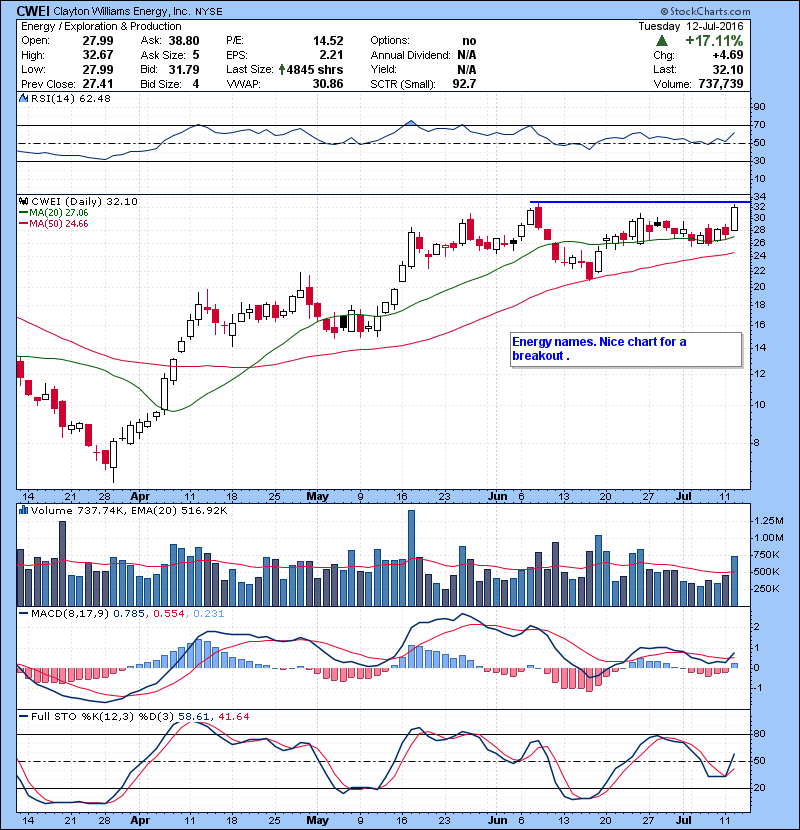Image resolution: width=800 pixels, height=830 pixels.
Task: Click the small green arrow before 4845 shrs
Action: [x=282, y=69]
